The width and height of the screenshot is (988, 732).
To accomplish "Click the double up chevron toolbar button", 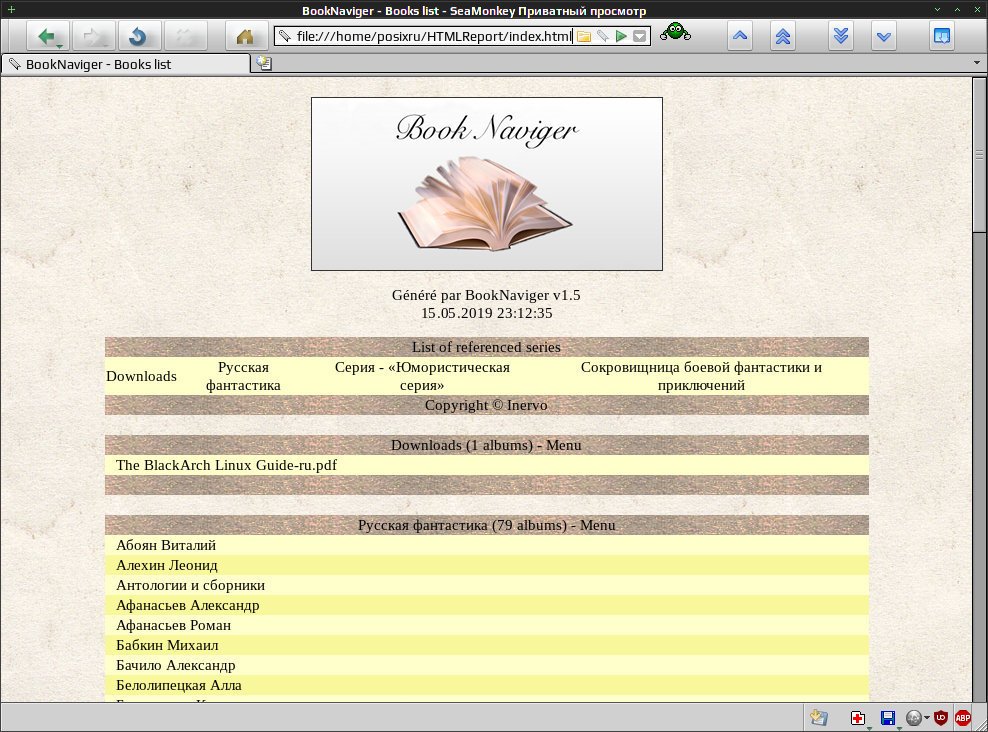I will pos(783,36).
